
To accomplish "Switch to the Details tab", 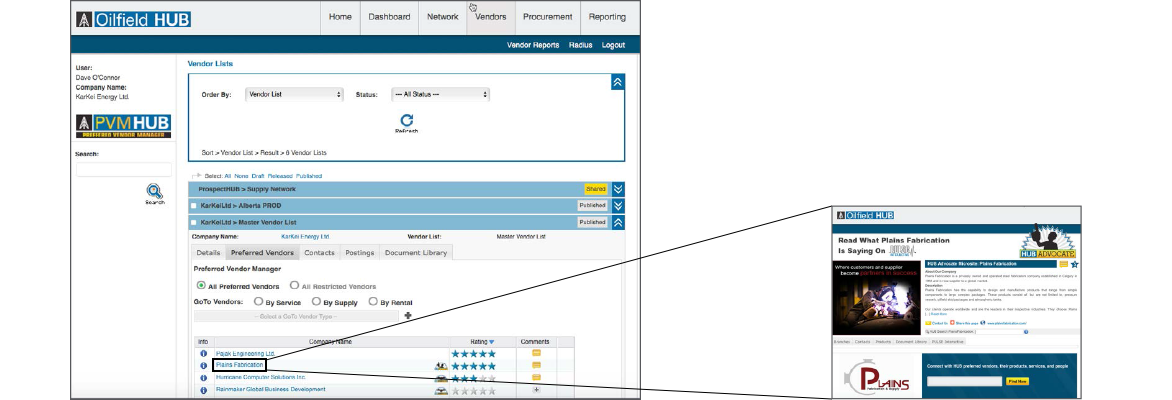I will tap(208, 253).
